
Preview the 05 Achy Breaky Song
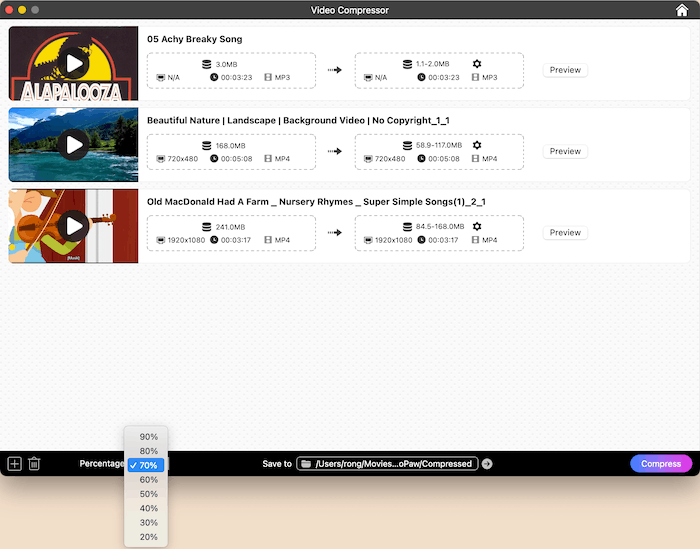click(x=565, y=70)
